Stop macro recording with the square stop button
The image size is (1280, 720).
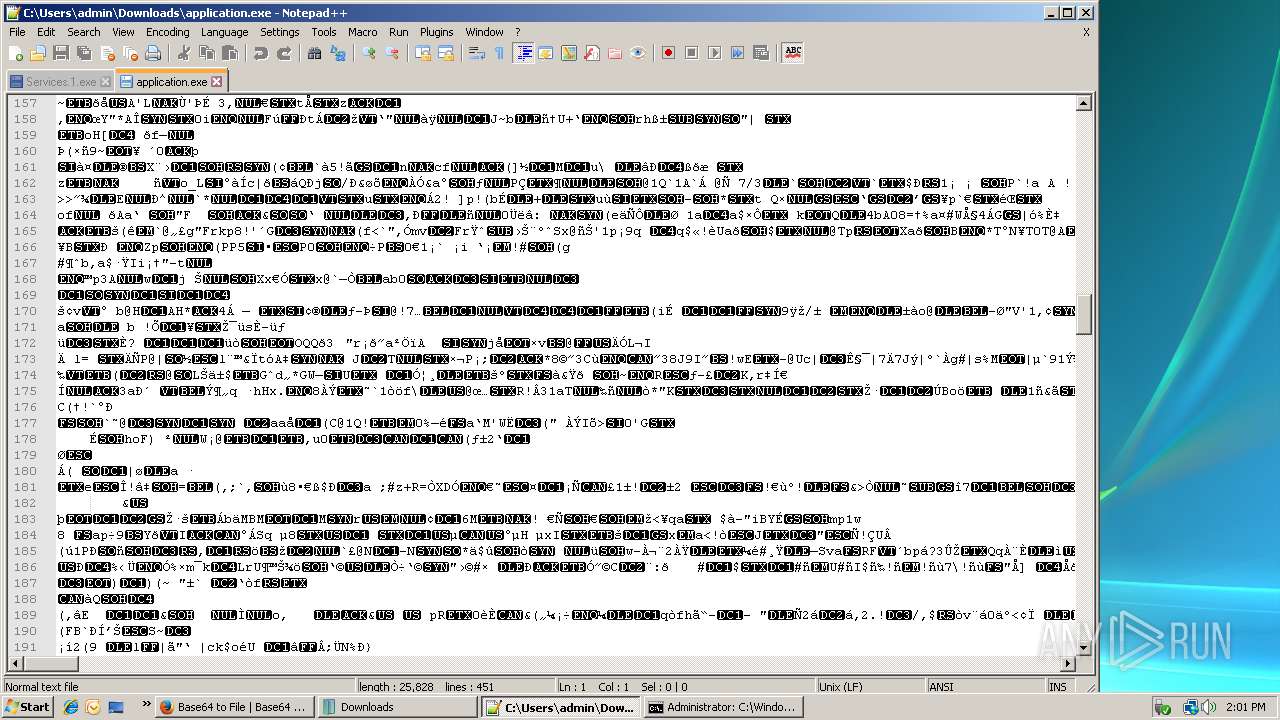[691, 53]
